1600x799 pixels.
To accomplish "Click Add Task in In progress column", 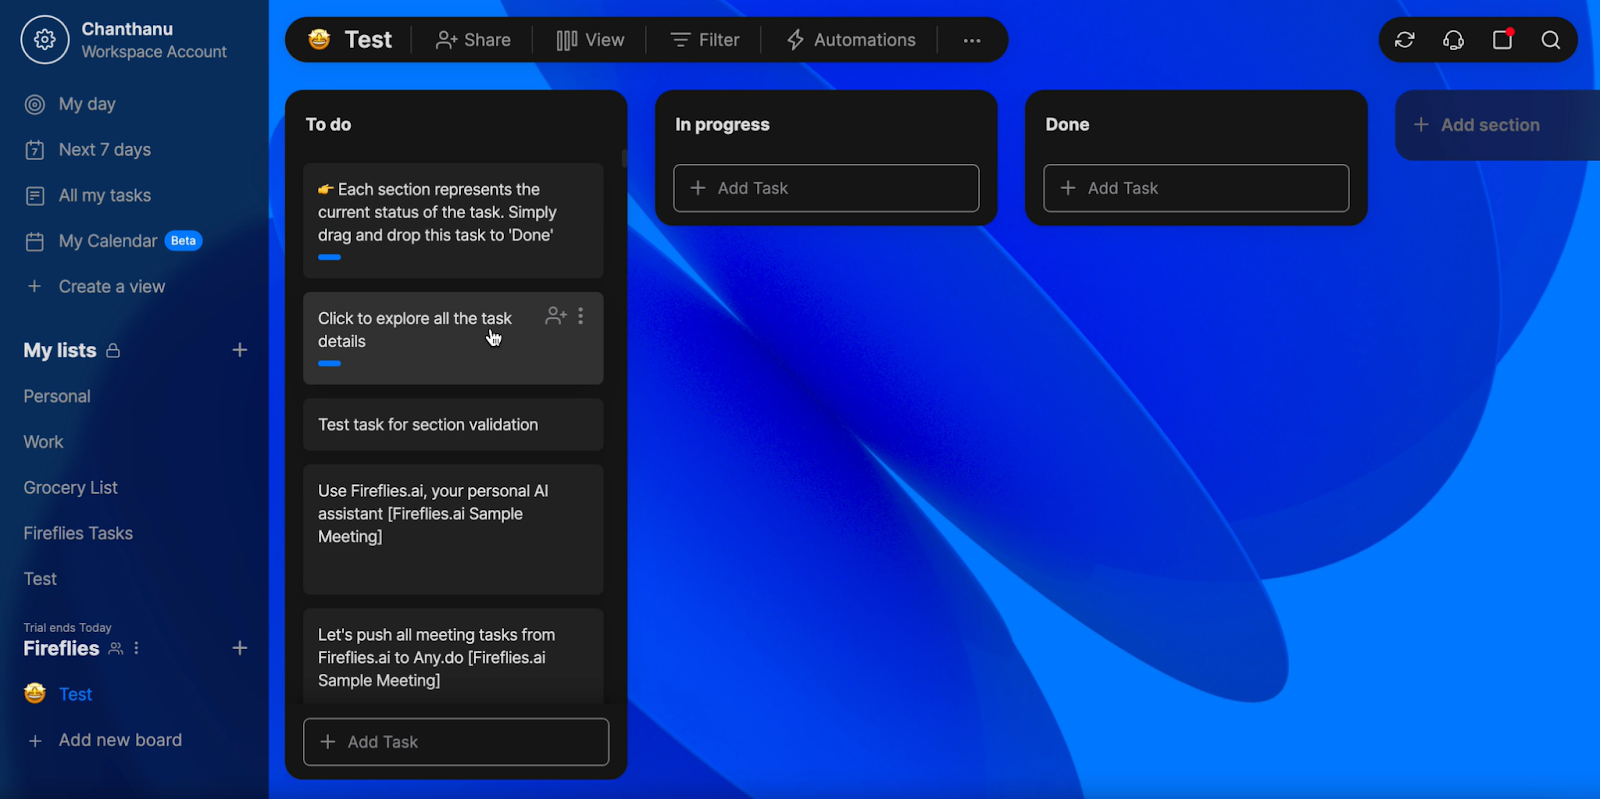I will [x=826, y=188].
